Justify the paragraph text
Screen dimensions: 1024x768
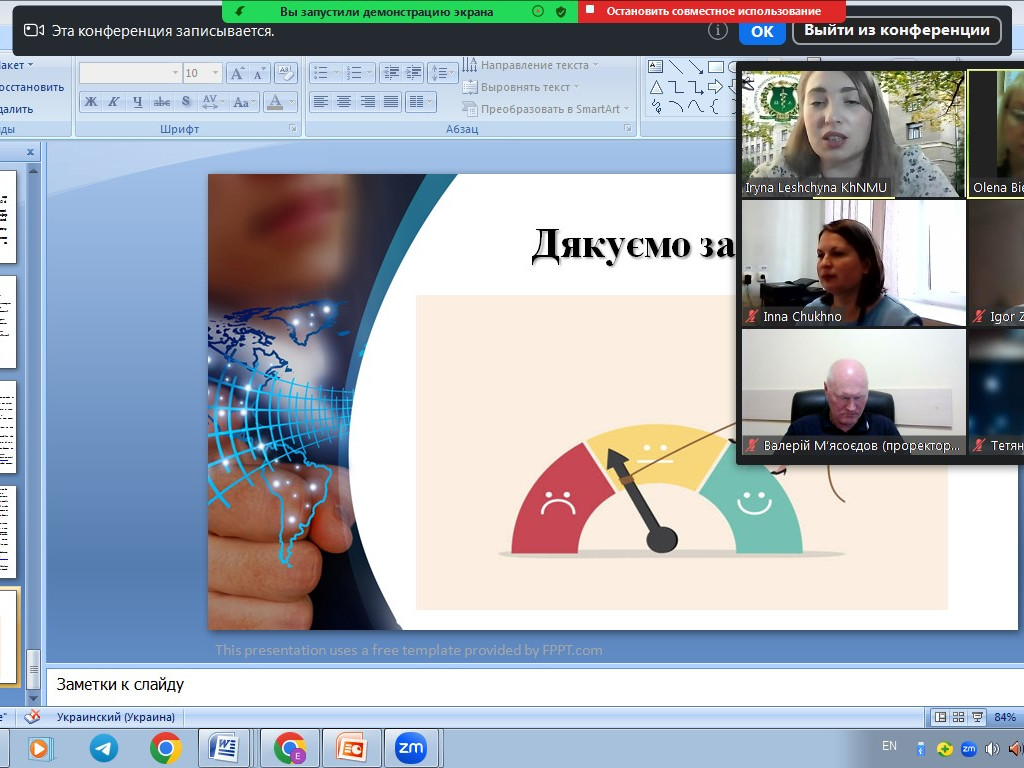(391, 102)
